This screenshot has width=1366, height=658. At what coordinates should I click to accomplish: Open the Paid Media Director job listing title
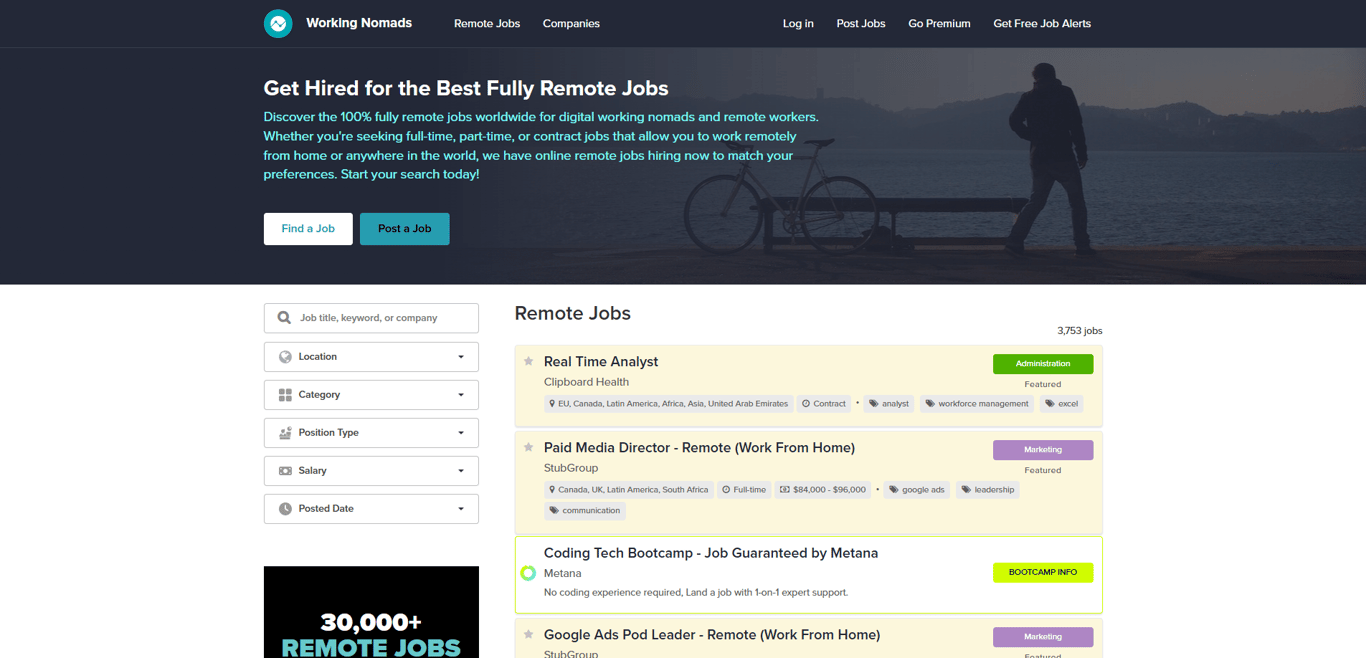click(x=699, y=448)
